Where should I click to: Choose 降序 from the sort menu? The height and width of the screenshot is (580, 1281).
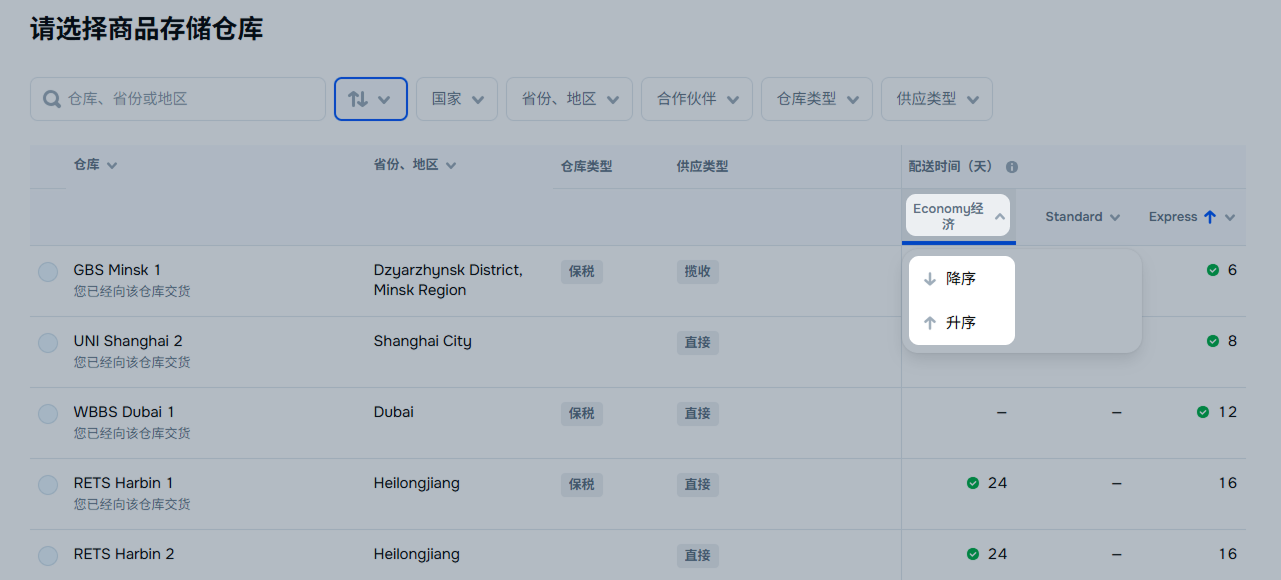[x=960, y=279]
